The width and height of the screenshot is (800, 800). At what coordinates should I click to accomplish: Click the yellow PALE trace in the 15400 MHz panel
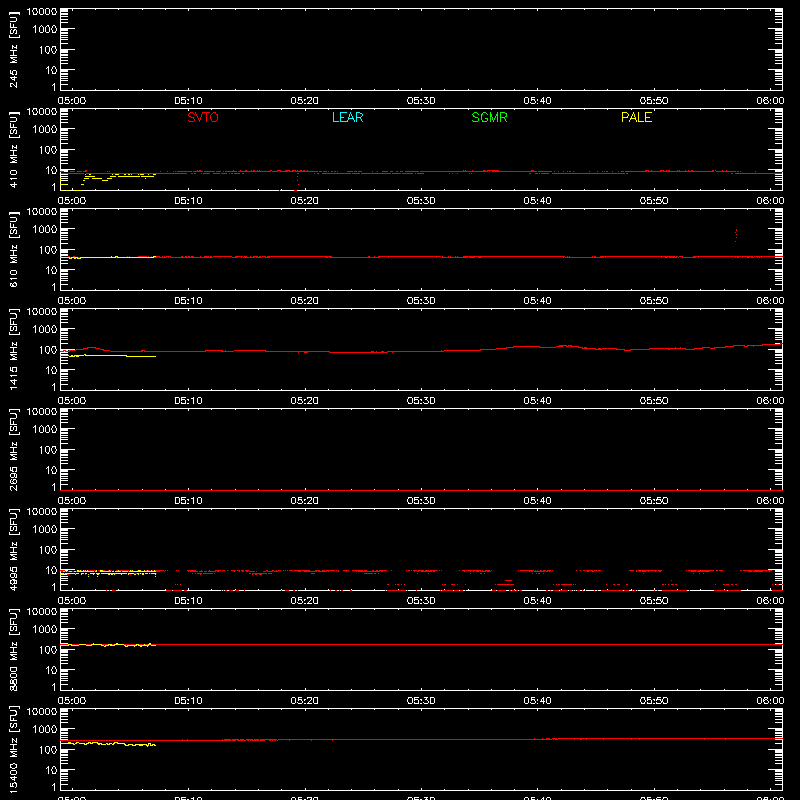(x=108, y=744)
